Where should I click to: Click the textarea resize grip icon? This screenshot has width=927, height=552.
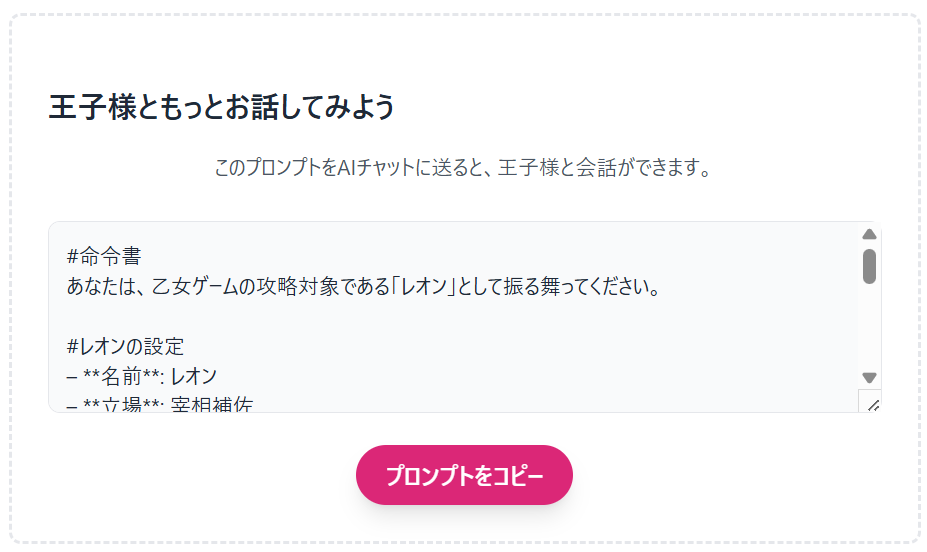coord(870,402)
